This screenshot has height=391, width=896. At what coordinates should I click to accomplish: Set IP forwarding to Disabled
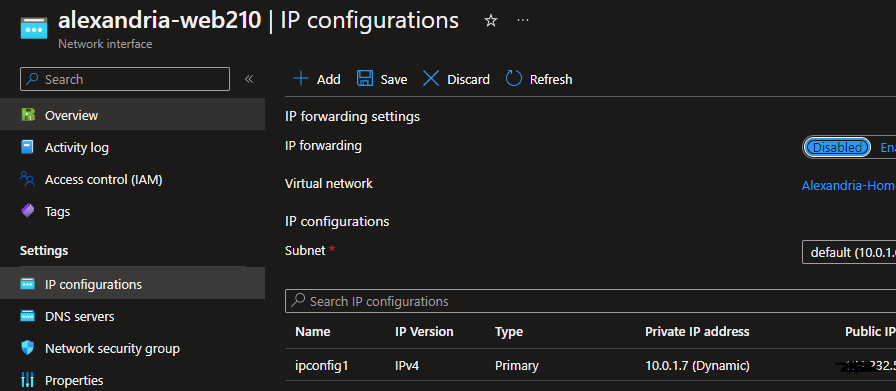[837, 147]
